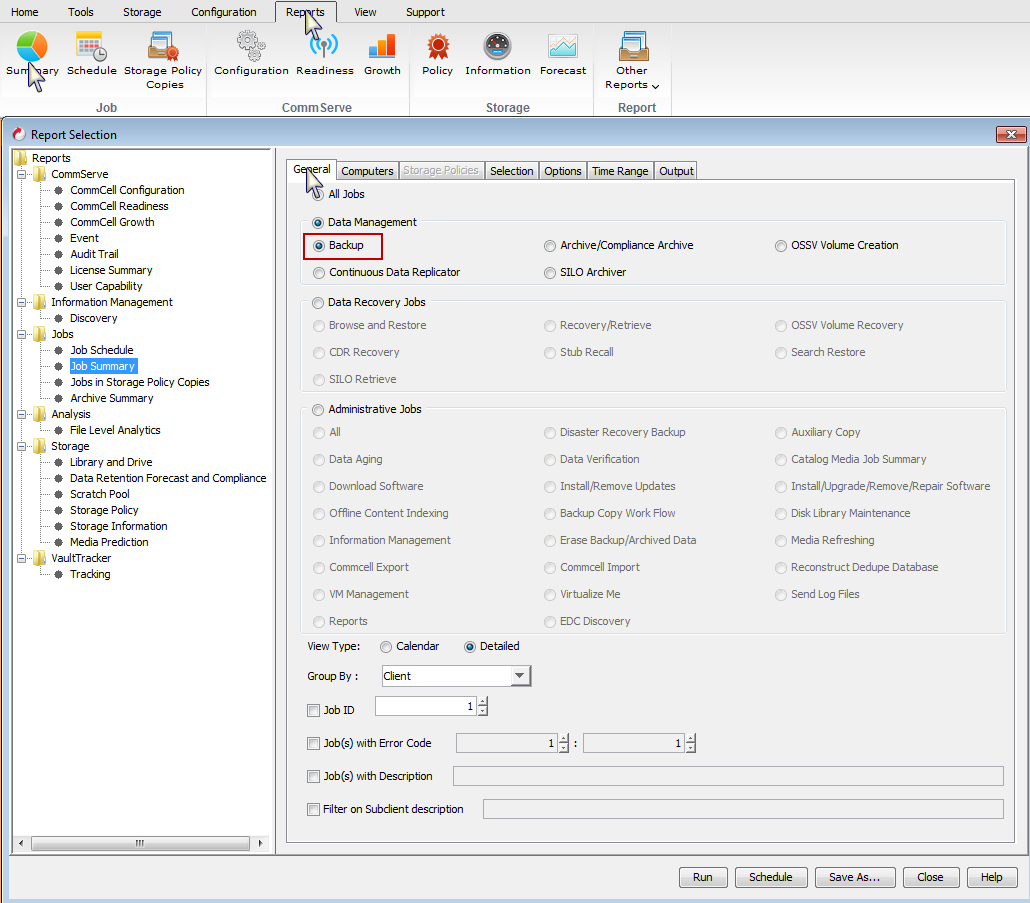The width and height of the screenshot is (1030, 903).
Task: Open the Group By dropdown
Action: [519, 676]
